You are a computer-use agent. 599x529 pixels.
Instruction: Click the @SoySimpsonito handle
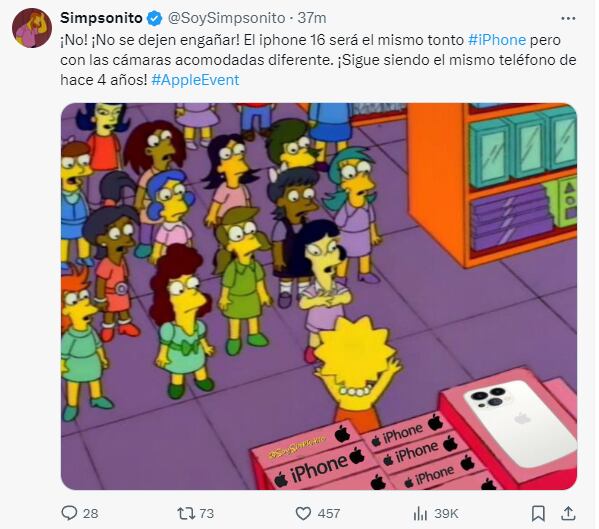click(227, 18)
